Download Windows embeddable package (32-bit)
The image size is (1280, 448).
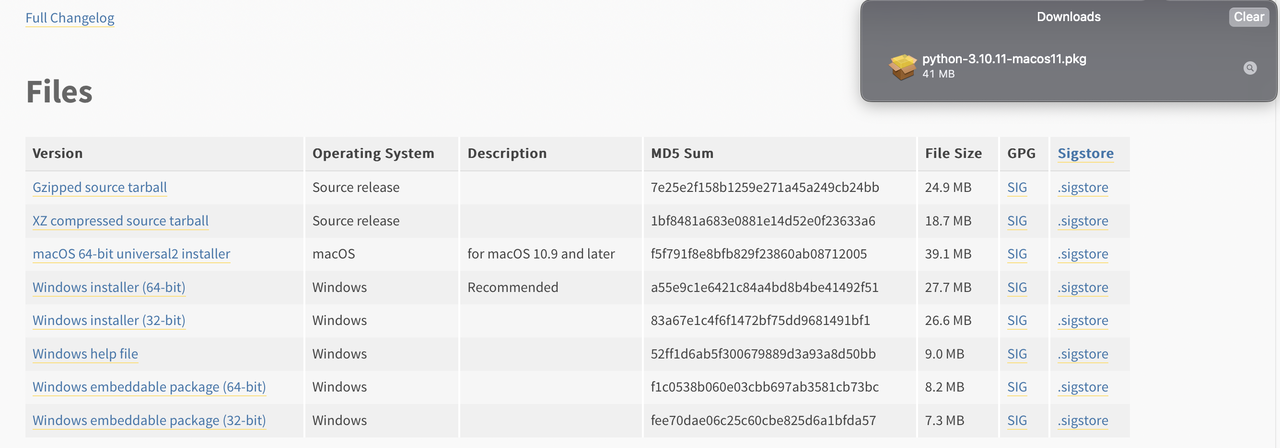click(x=150, y=420)
